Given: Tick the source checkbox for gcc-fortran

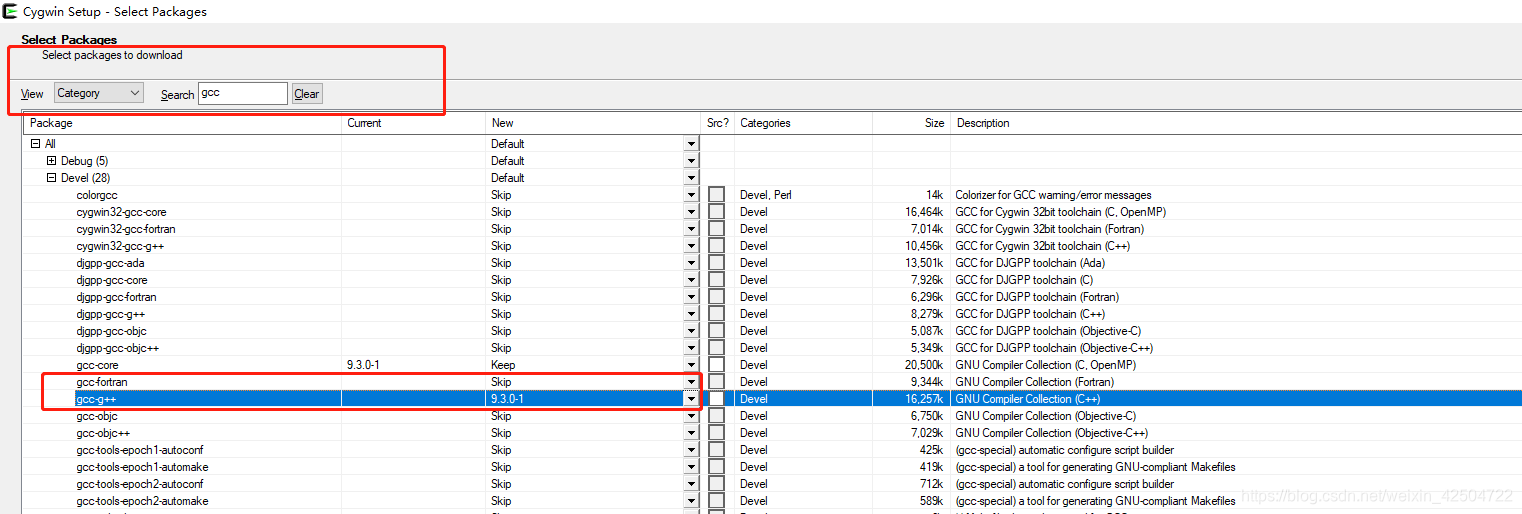Looking at the screenshot, I should (716, 382).
